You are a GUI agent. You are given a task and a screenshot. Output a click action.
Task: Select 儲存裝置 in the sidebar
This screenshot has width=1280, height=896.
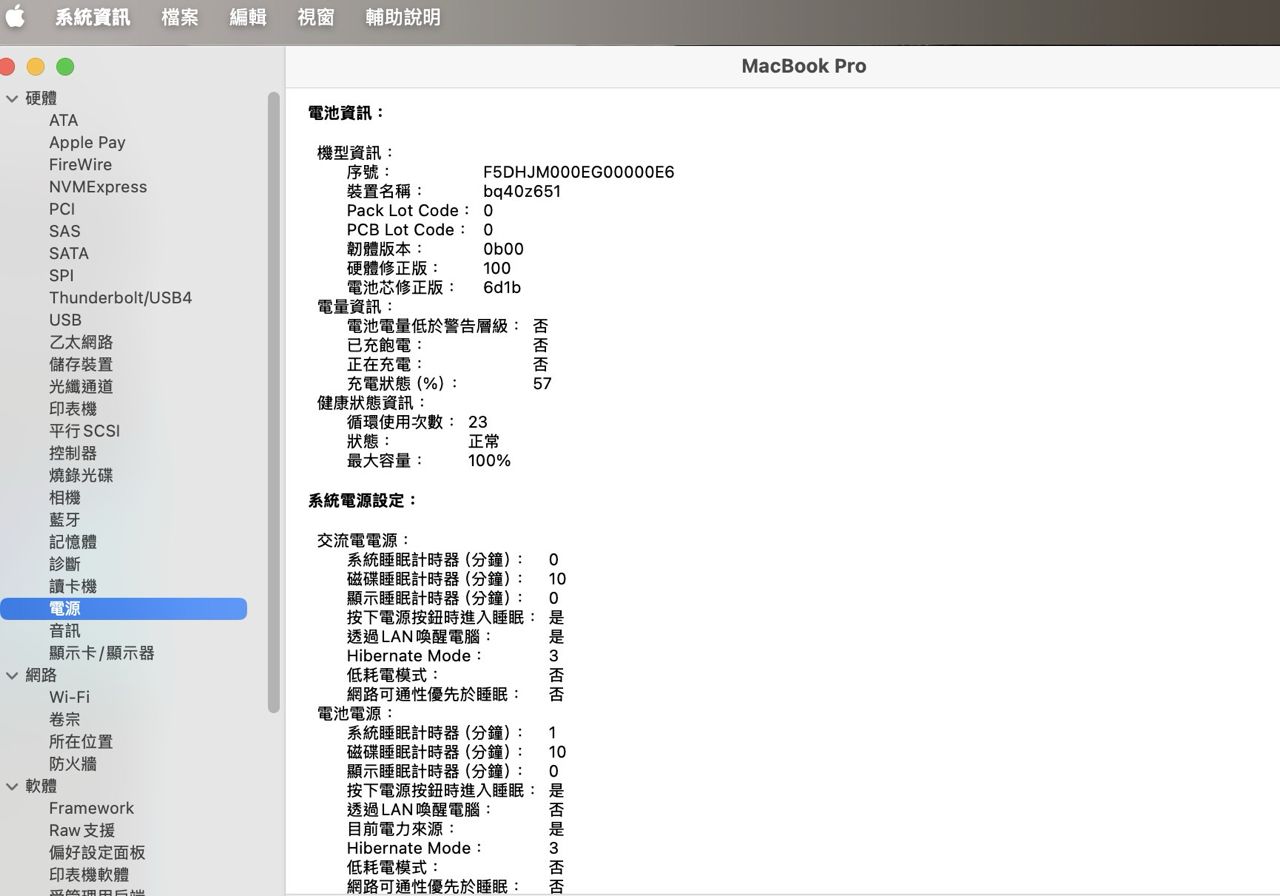click(81, 364)
